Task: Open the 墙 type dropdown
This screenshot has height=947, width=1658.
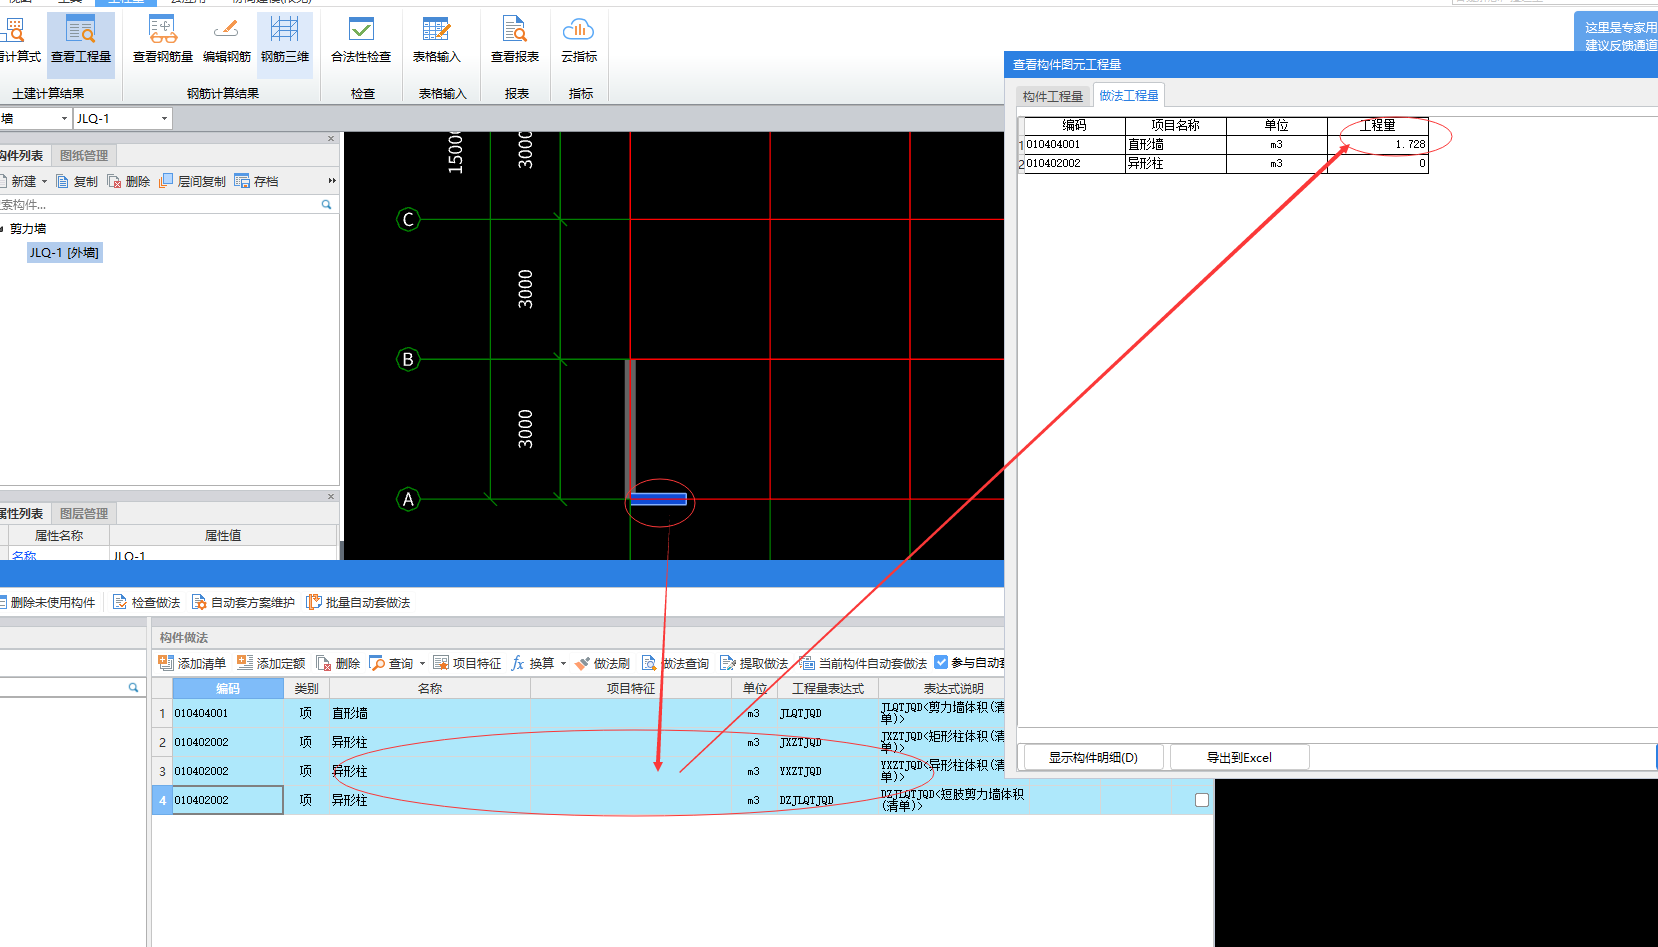Action: pos(65,119)
